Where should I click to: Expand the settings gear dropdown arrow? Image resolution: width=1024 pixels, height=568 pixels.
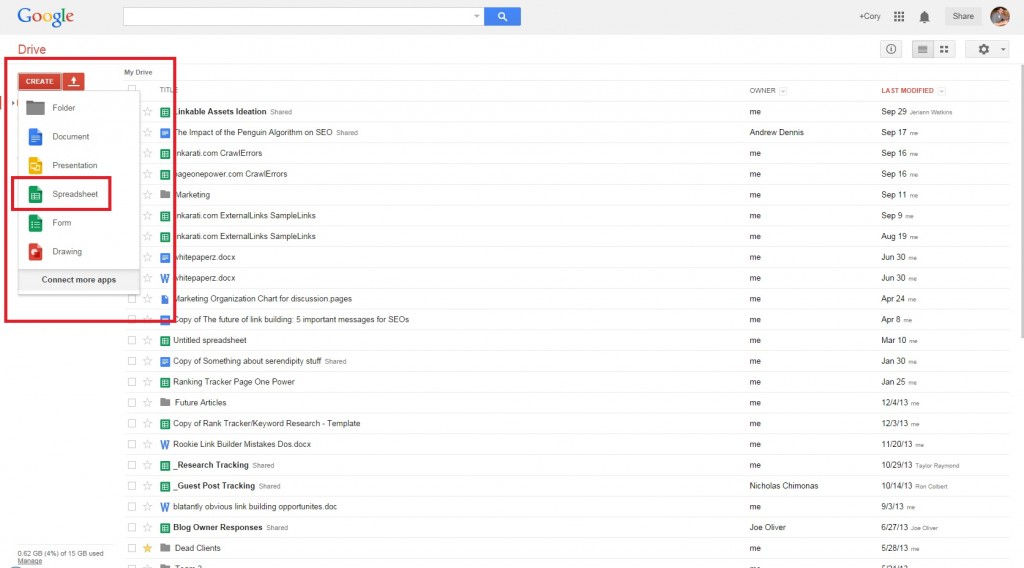[x=1003, y=50]
